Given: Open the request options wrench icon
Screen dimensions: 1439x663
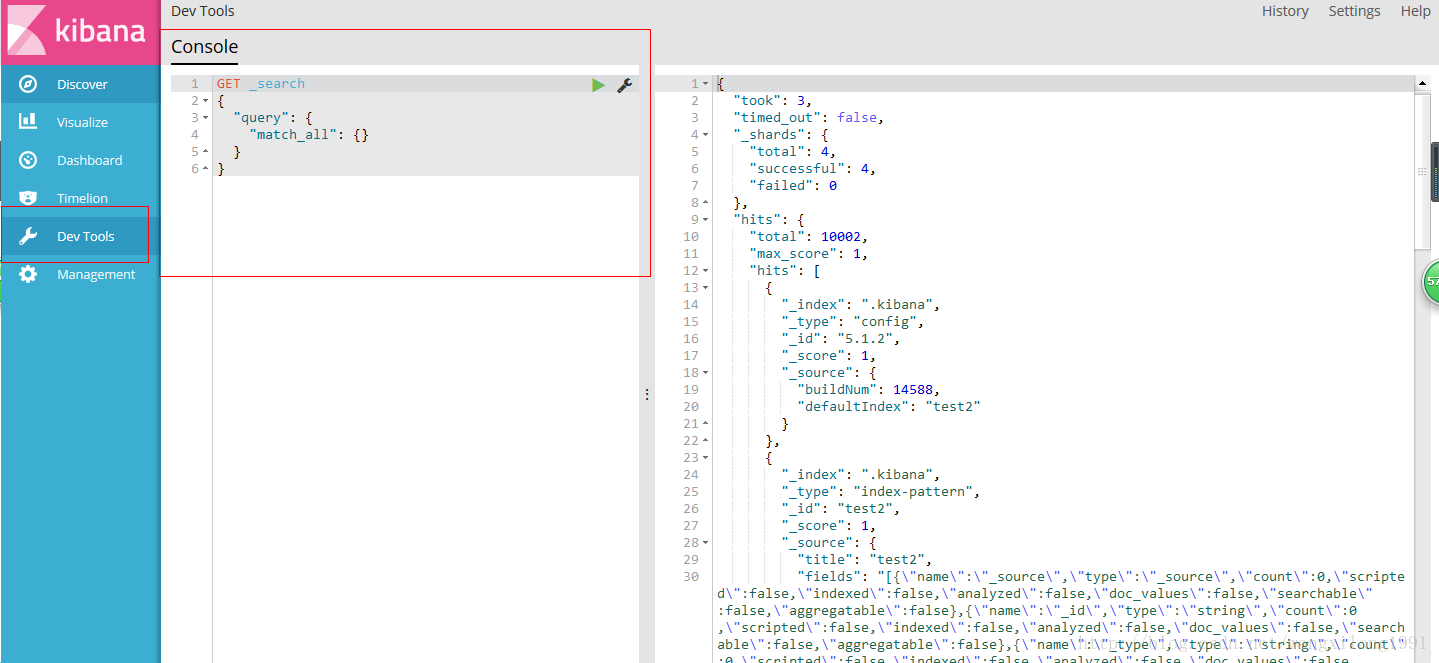Looking at the screenshot, I should 625,85.
